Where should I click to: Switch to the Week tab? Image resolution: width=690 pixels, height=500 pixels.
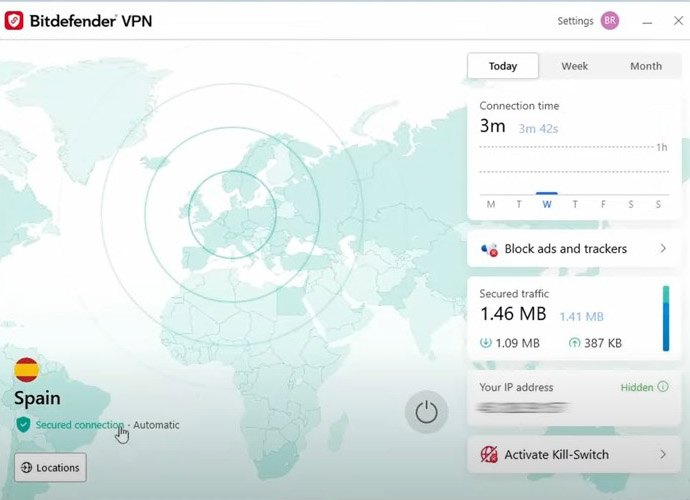pyautogui.click(x=574, y=66)
